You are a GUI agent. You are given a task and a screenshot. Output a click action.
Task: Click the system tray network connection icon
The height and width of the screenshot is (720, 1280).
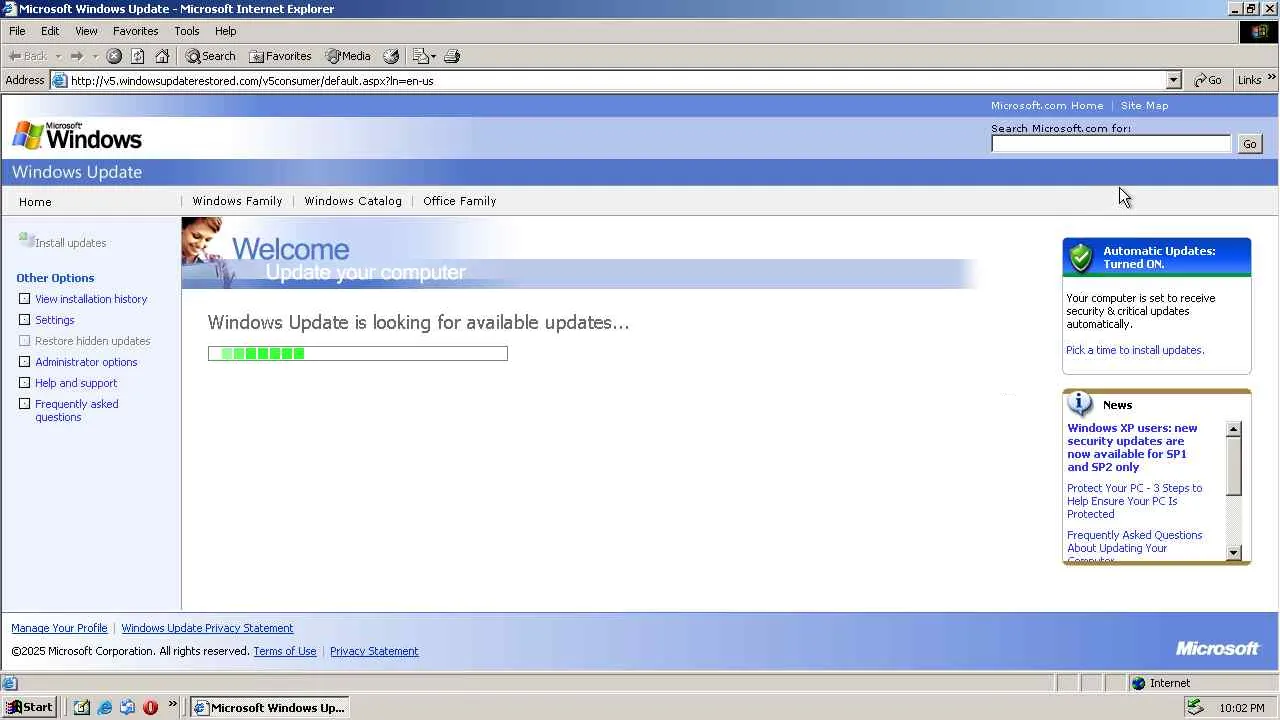[x=1194, y=707]
